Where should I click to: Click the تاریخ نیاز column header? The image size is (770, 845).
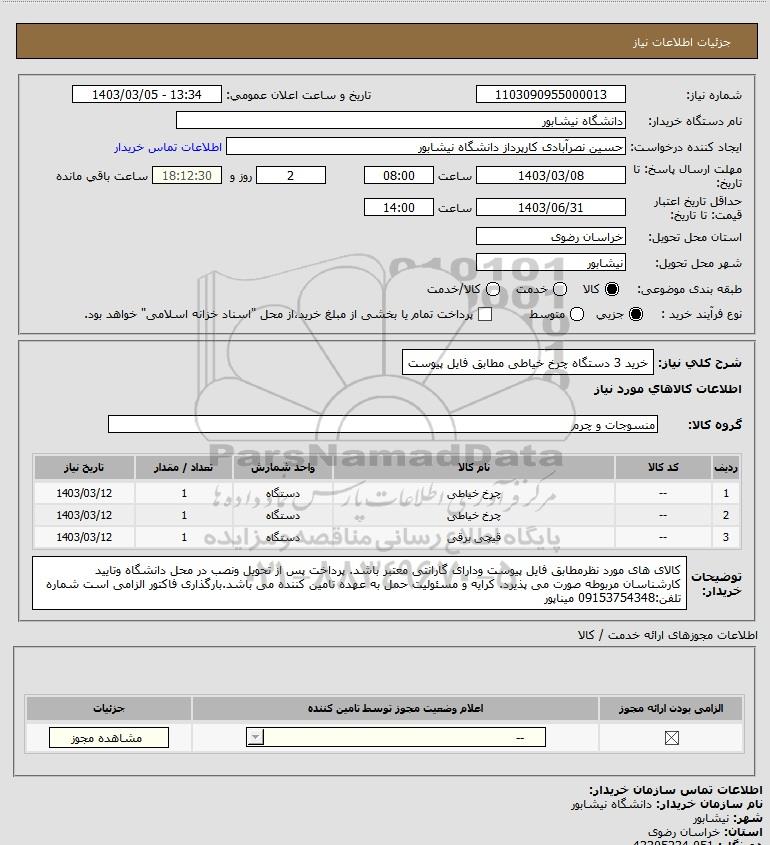tap(84, 467)
